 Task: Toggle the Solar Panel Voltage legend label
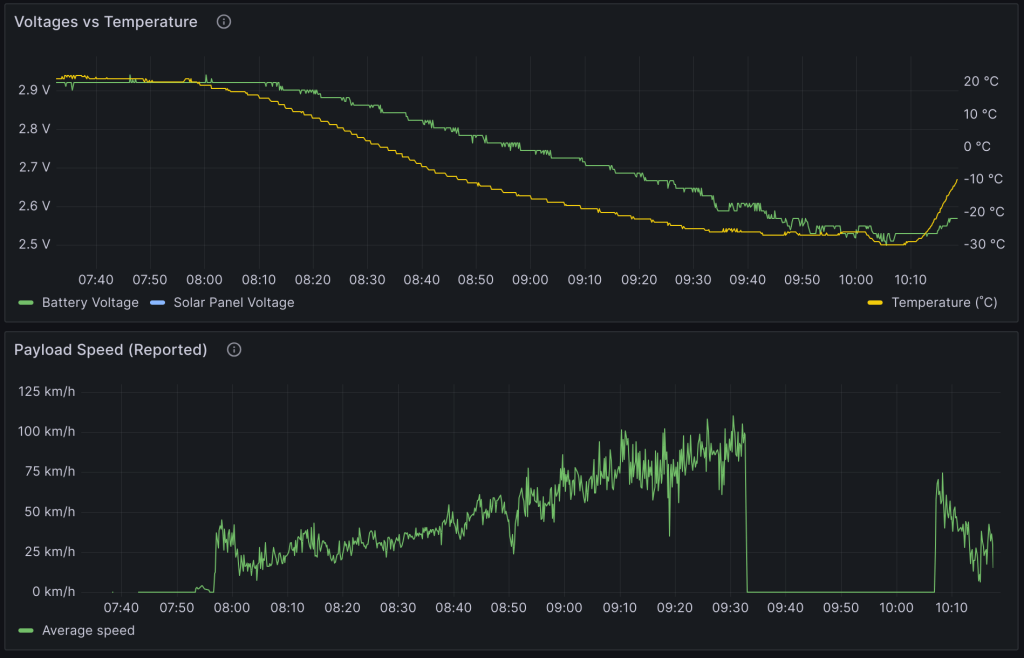[233, 302]
